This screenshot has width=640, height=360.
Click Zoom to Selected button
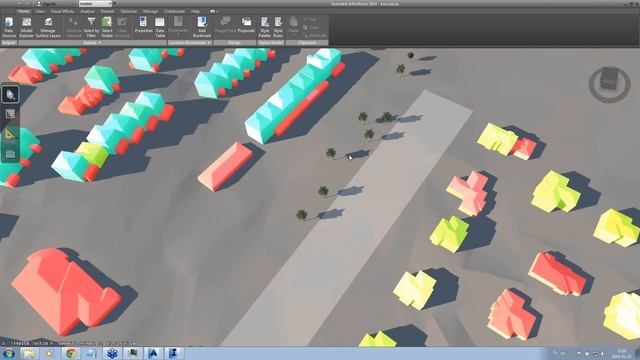coord(74,27)
